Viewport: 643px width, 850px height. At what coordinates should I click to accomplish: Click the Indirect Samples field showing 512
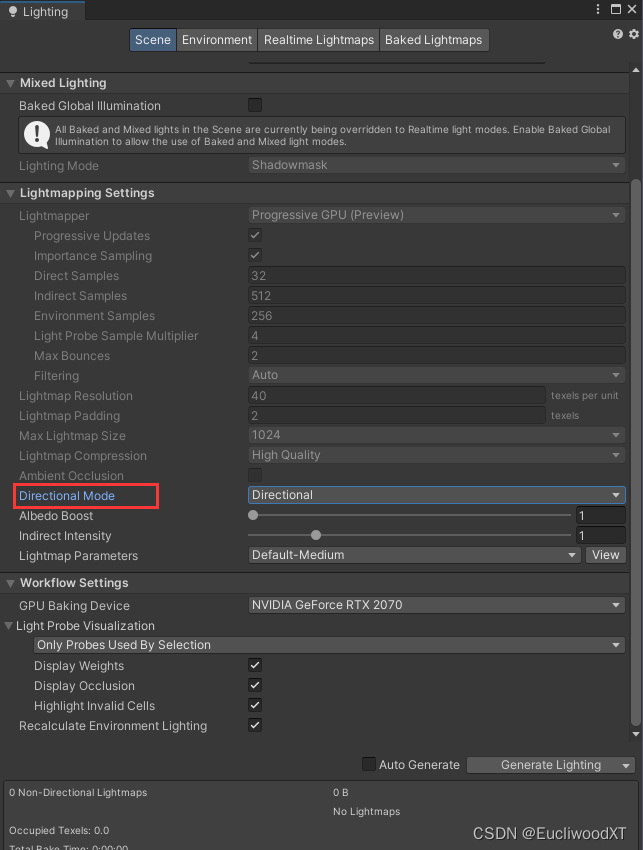(x=436, y=295)
